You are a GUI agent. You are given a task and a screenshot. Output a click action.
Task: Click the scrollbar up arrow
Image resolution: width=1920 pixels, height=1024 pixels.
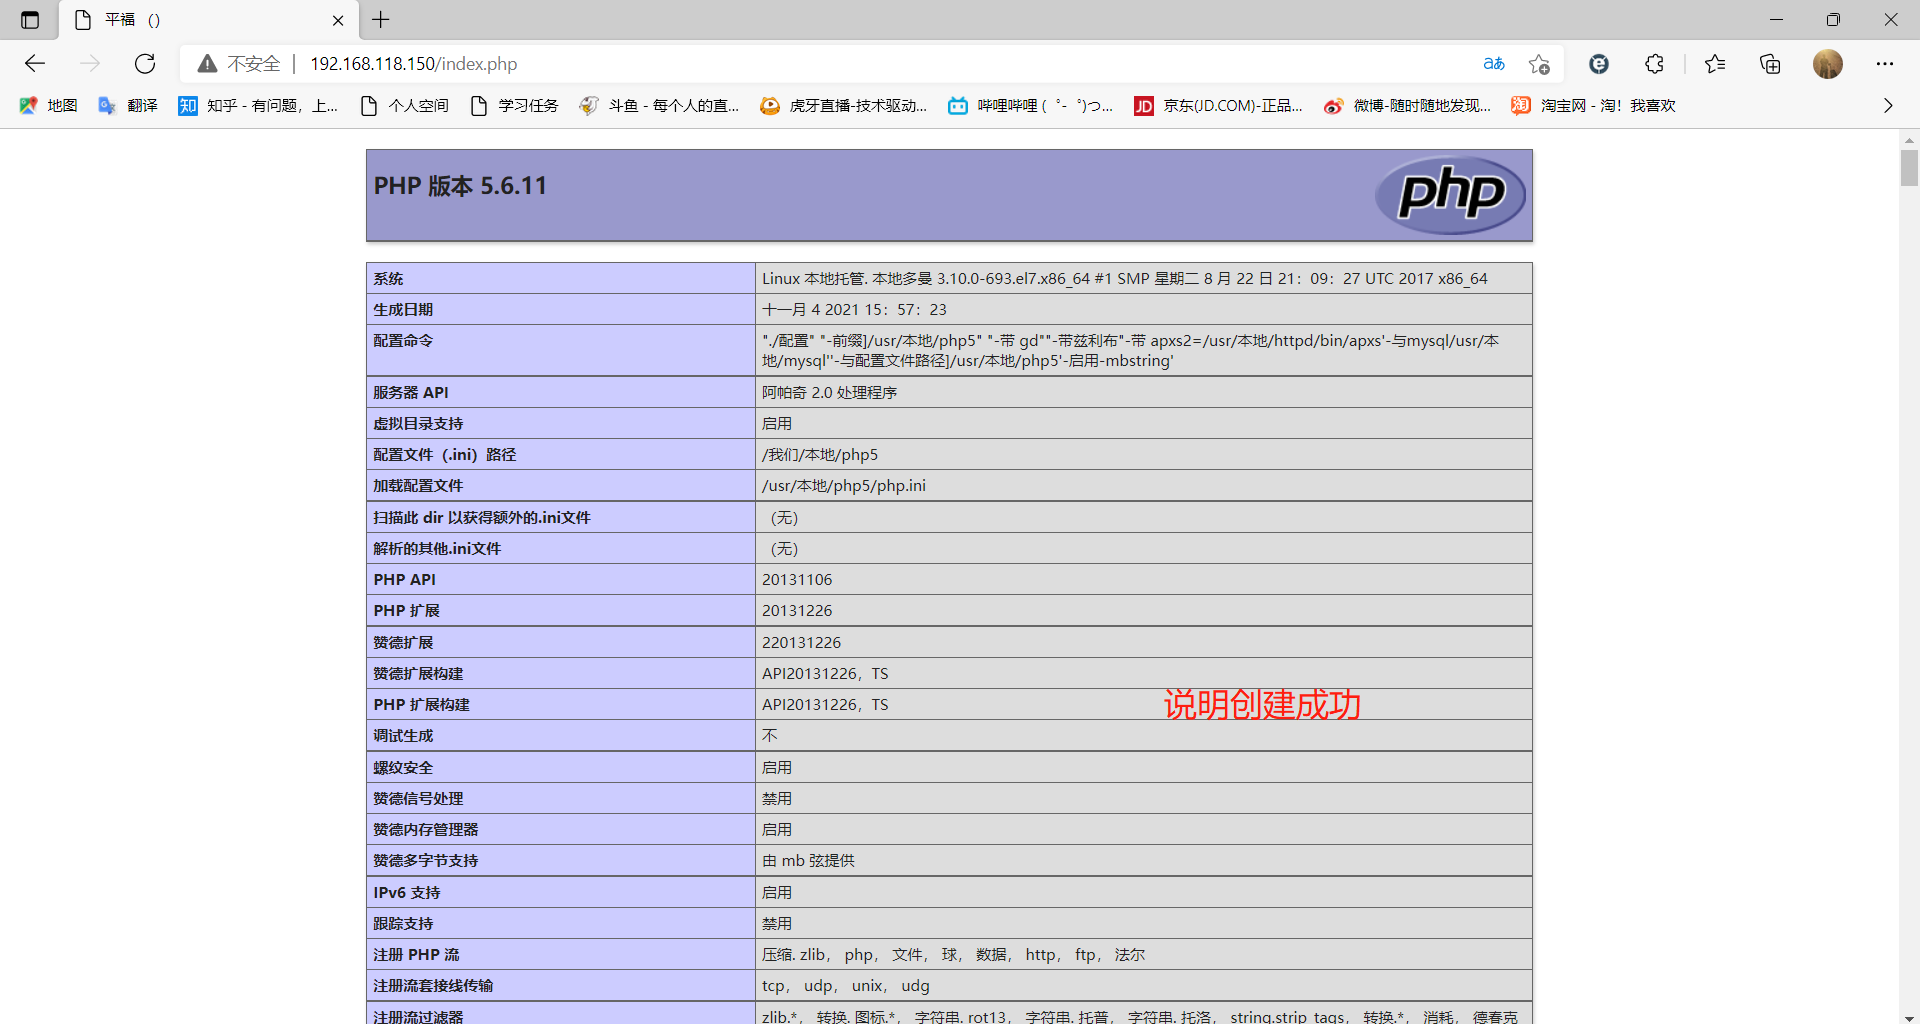1909,140
